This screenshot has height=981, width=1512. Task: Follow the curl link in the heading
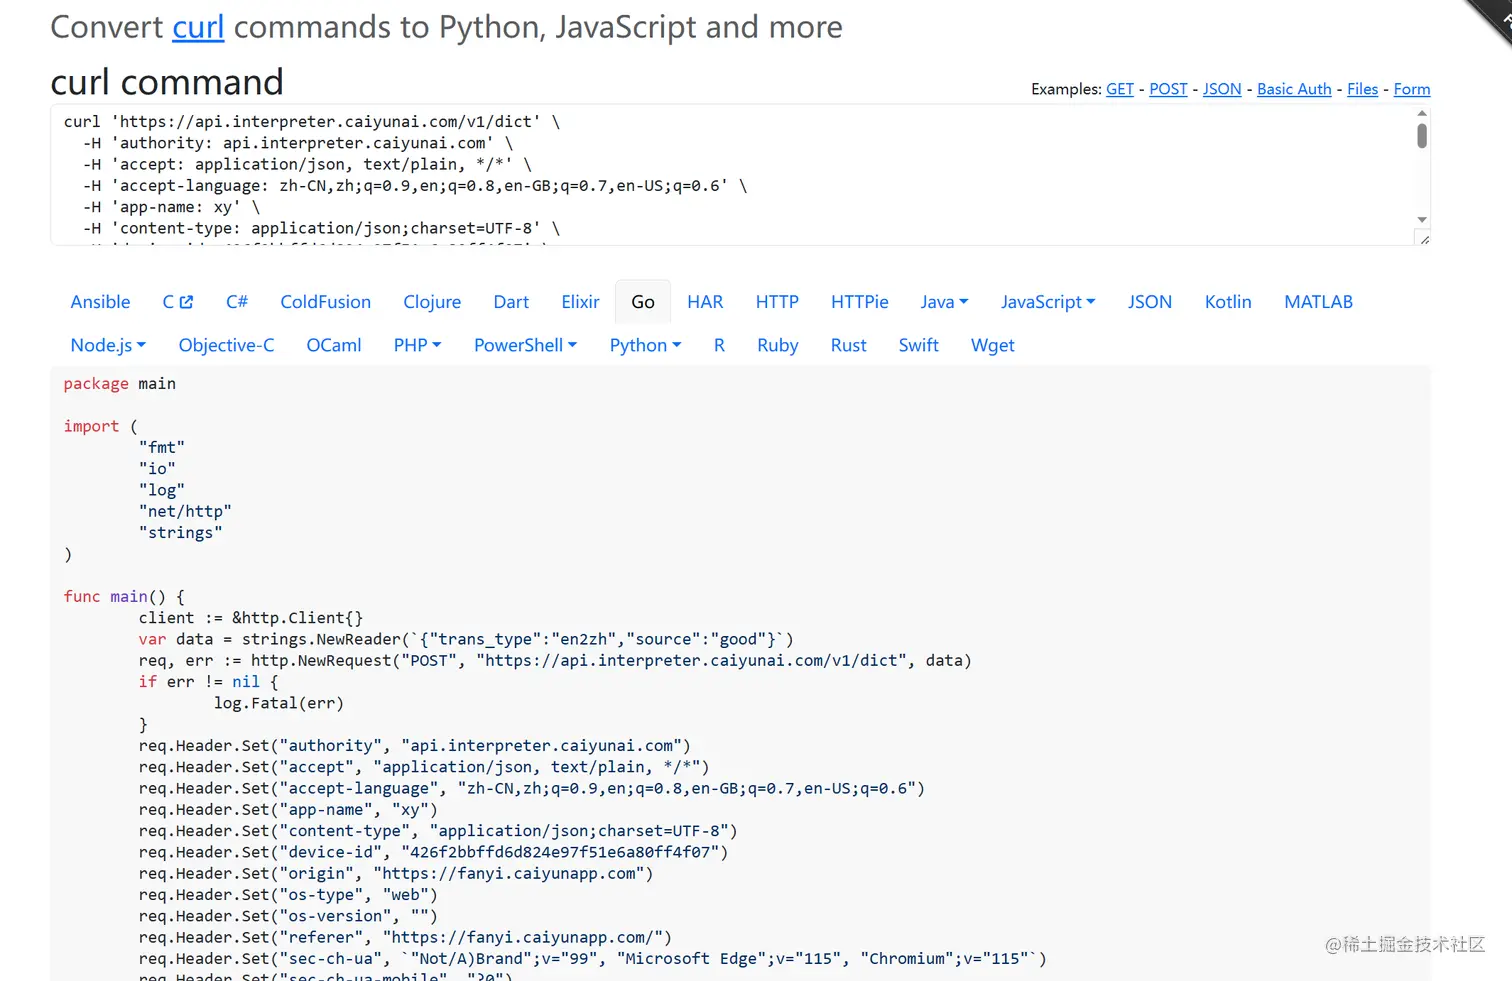coord(198,27)
